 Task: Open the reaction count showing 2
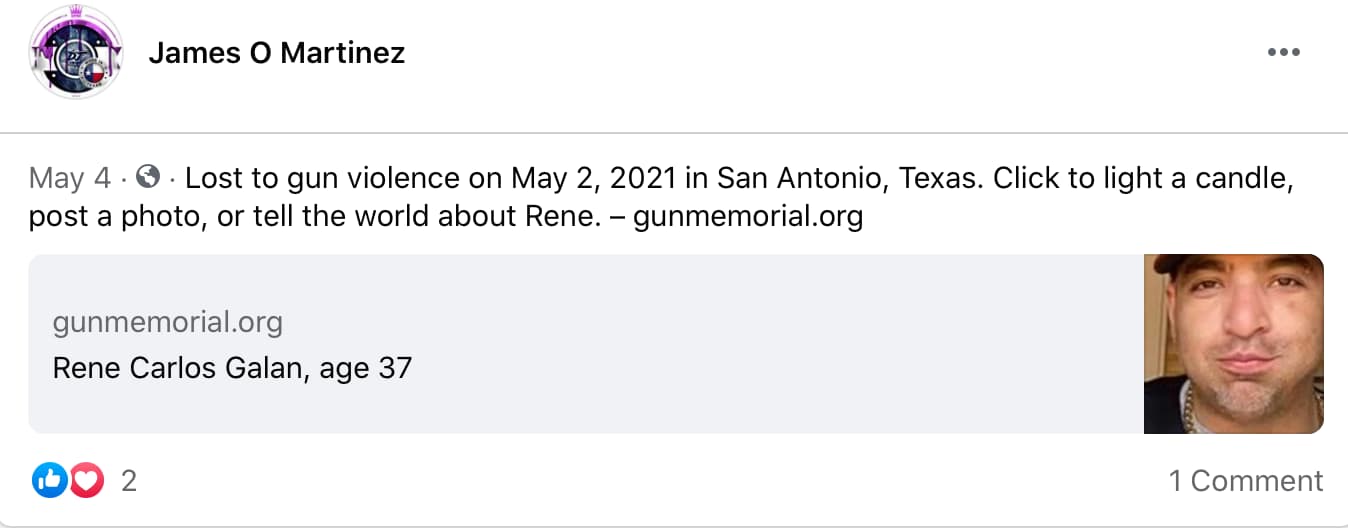point(129,481)
